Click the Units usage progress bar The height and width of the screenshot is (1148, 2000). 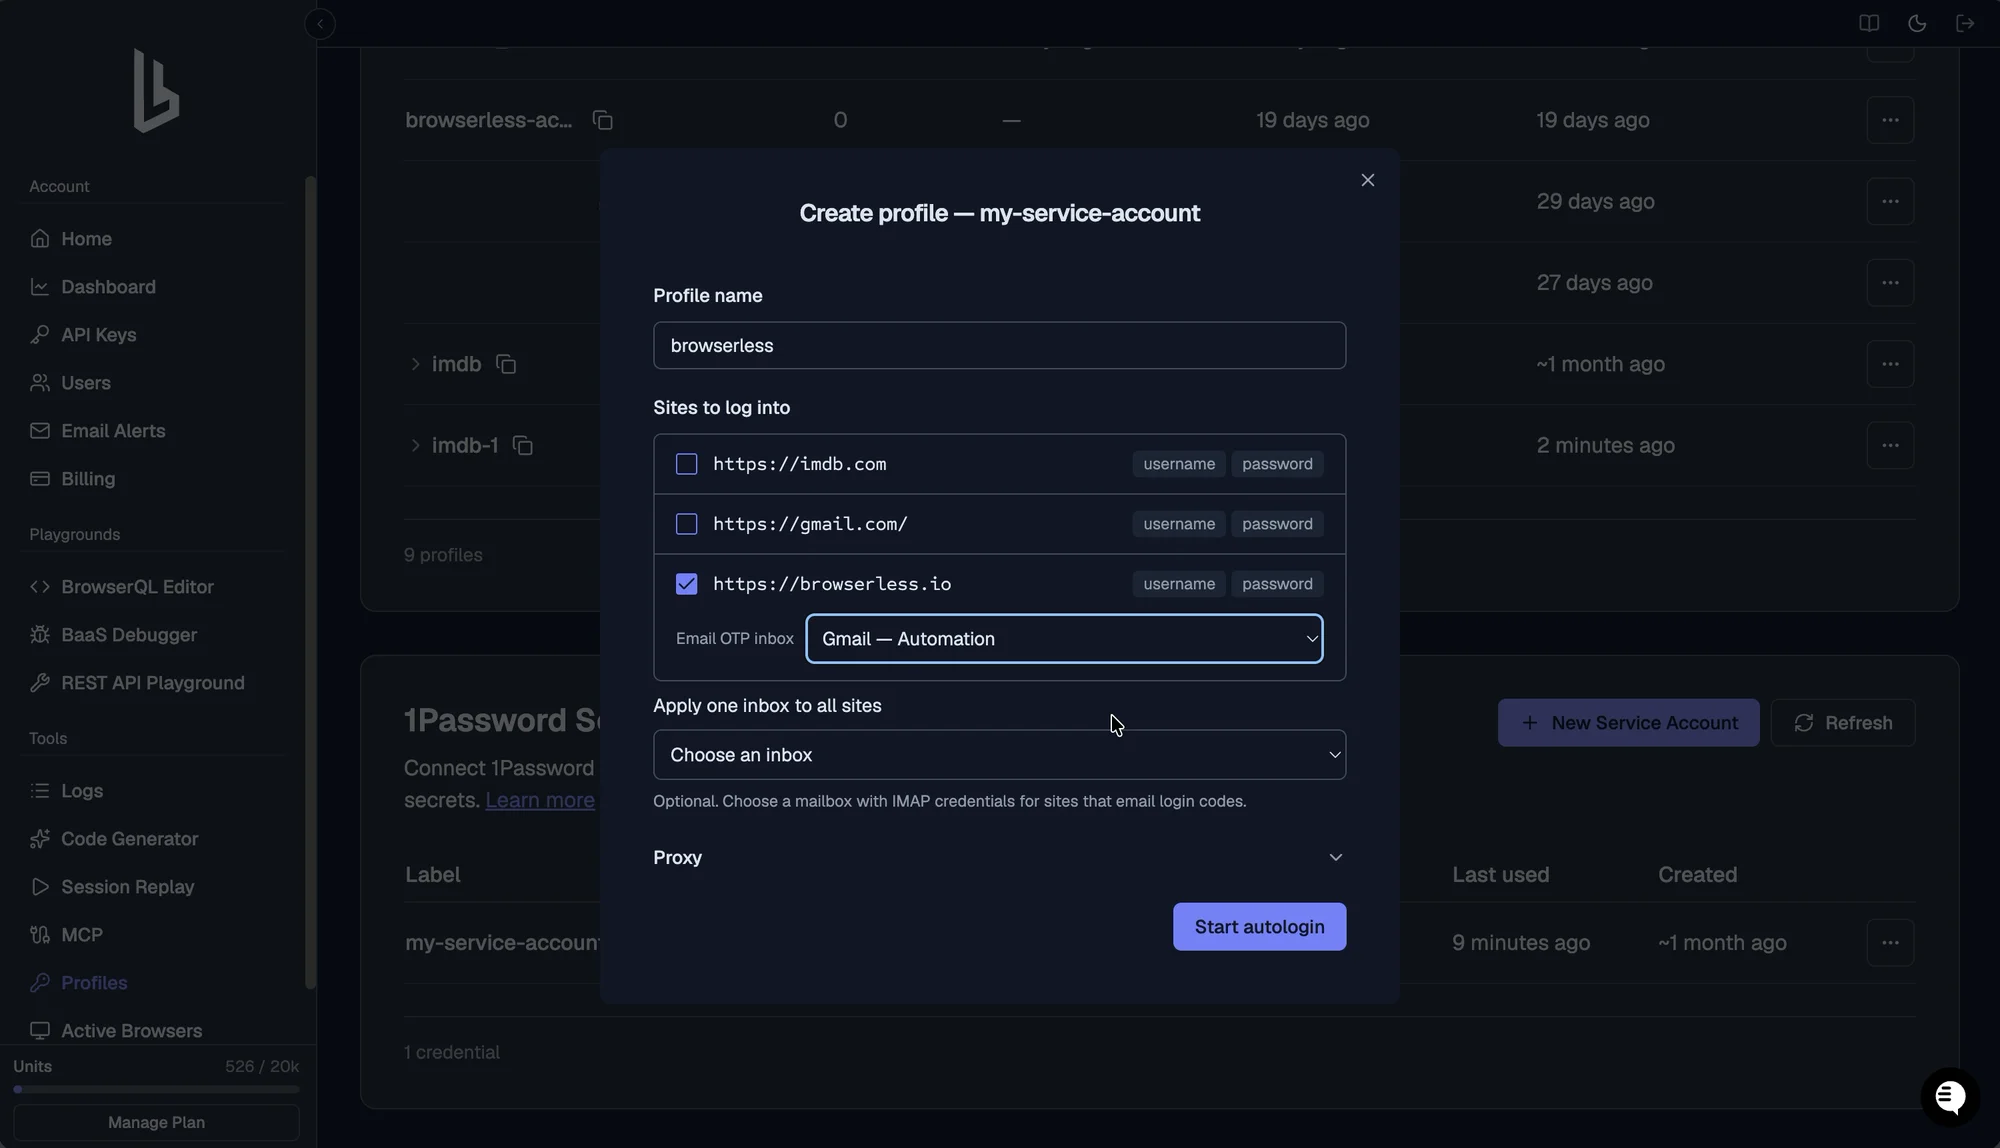click(x=156, y=1089)
